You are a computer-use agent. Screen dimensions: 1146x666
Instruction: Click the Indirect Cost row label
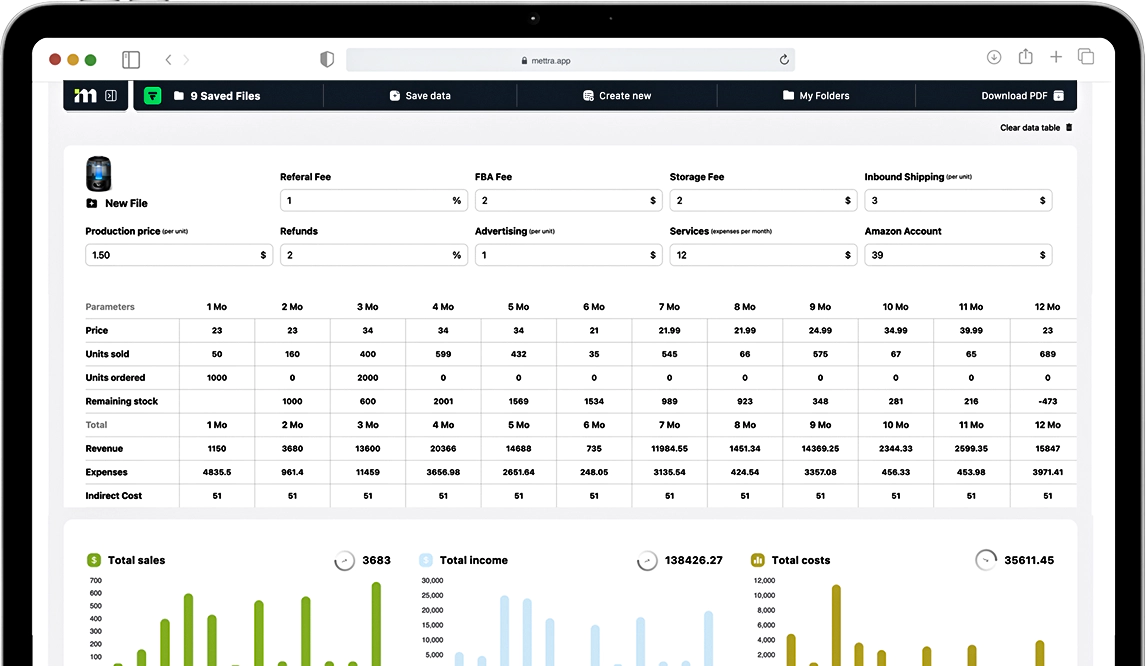[x=113, y=496]
